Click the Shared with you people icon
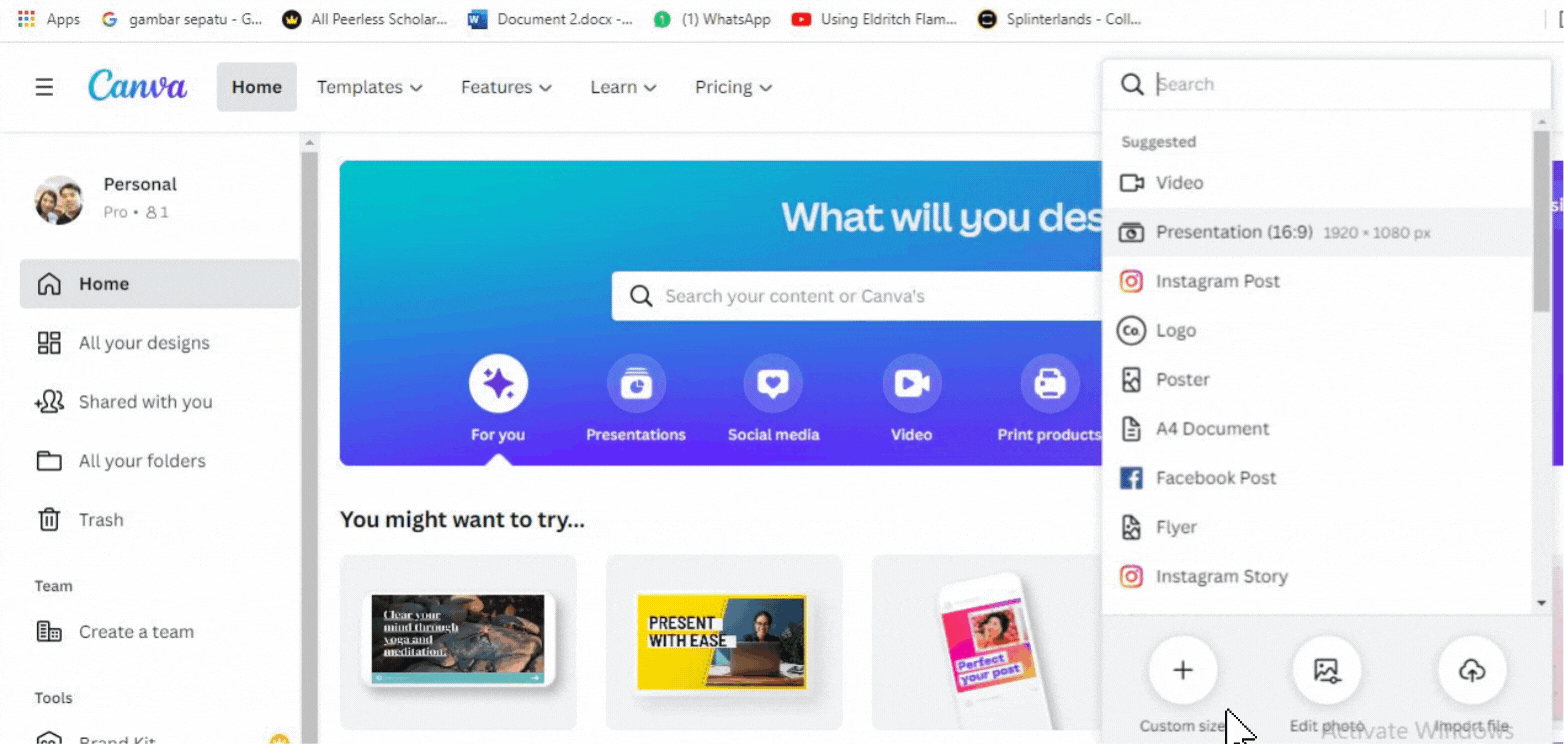 click(x=48, y=402)
